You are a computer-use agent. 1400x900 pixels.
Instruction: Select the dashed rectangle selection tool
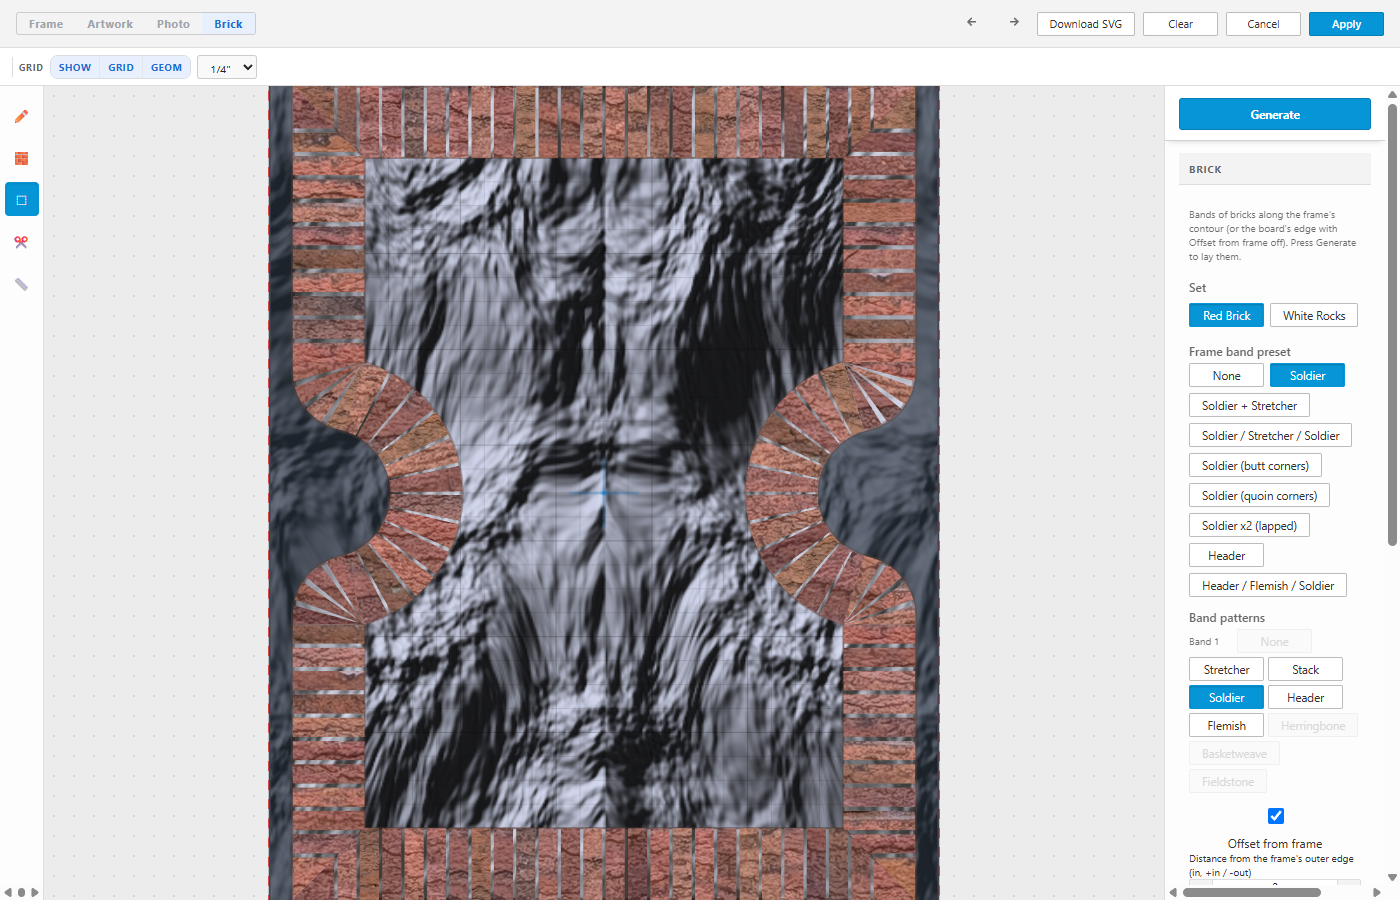point(21,200)
